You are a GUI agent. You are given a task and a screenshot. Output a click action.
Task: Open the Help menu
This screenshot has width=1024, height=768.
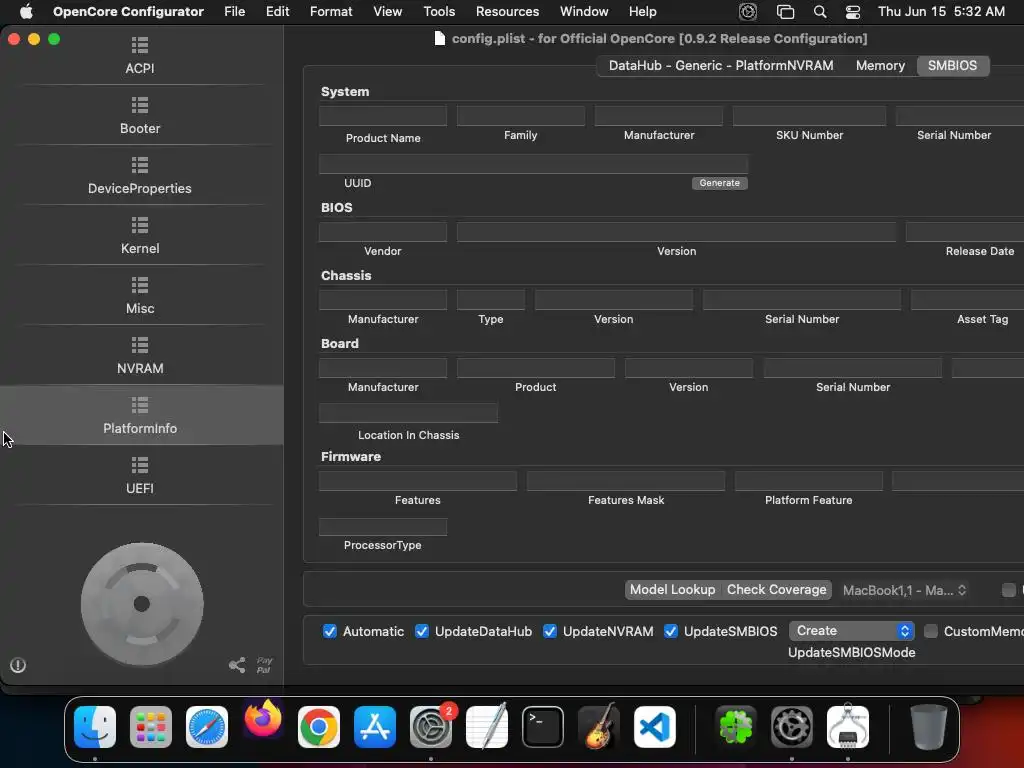643,12
